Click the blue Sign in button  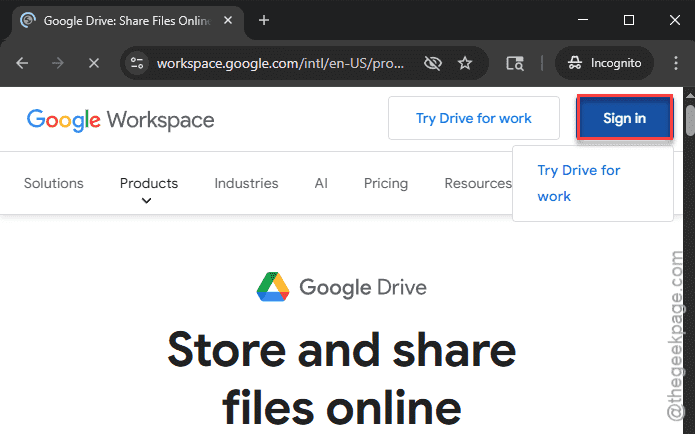coord(625,118)
